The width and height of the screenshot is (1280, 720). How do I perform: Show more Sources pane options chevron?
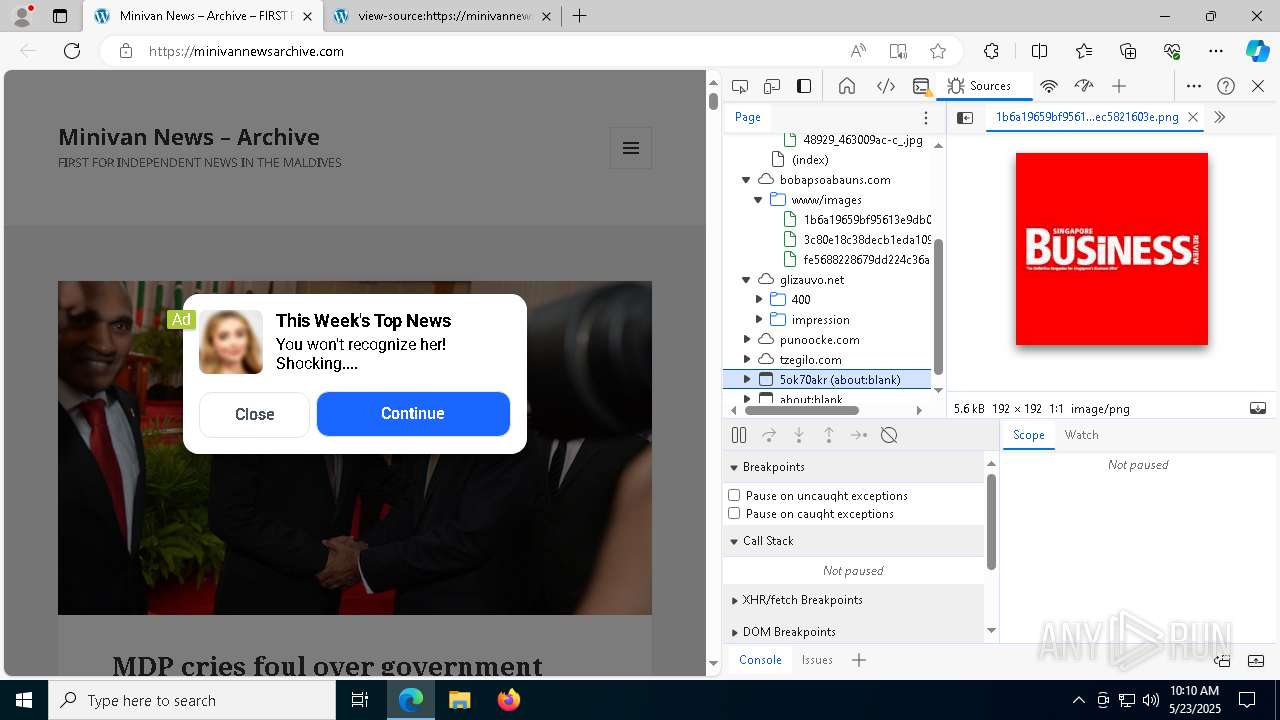tap(1219, 117)
